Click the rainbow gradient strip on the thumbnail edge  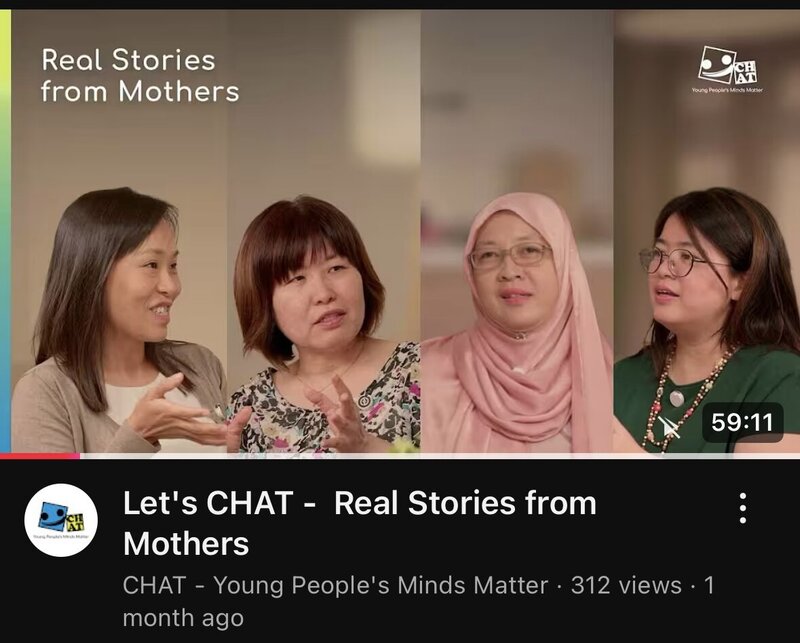point(5,231)
